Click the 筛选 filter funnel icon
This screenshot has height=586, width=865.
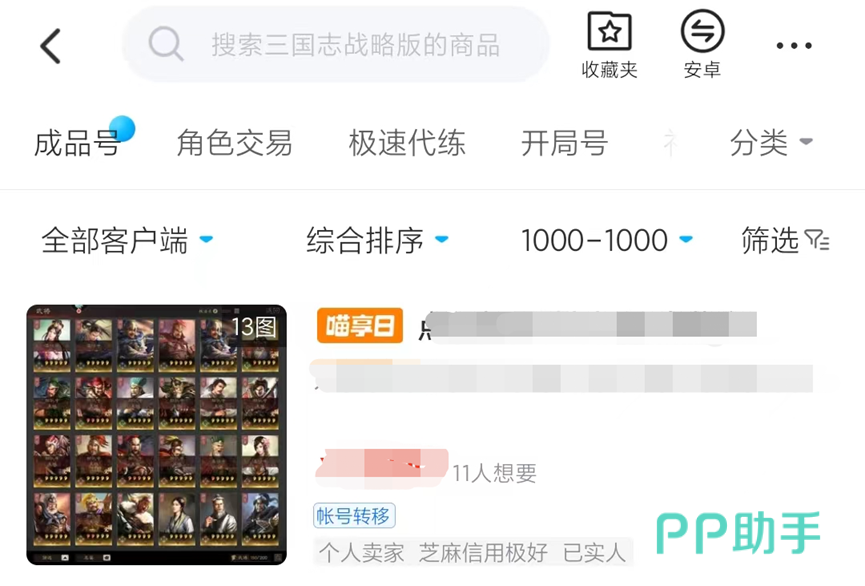click(x=816, y=239)
